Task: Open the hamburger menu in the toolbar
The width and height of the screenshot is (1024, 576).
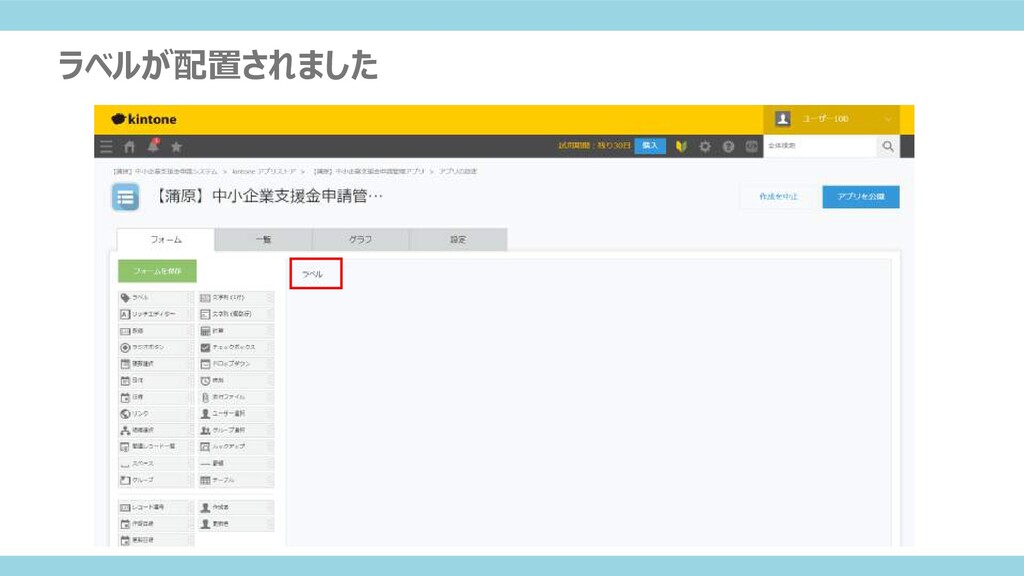Action: pos(106,146)
